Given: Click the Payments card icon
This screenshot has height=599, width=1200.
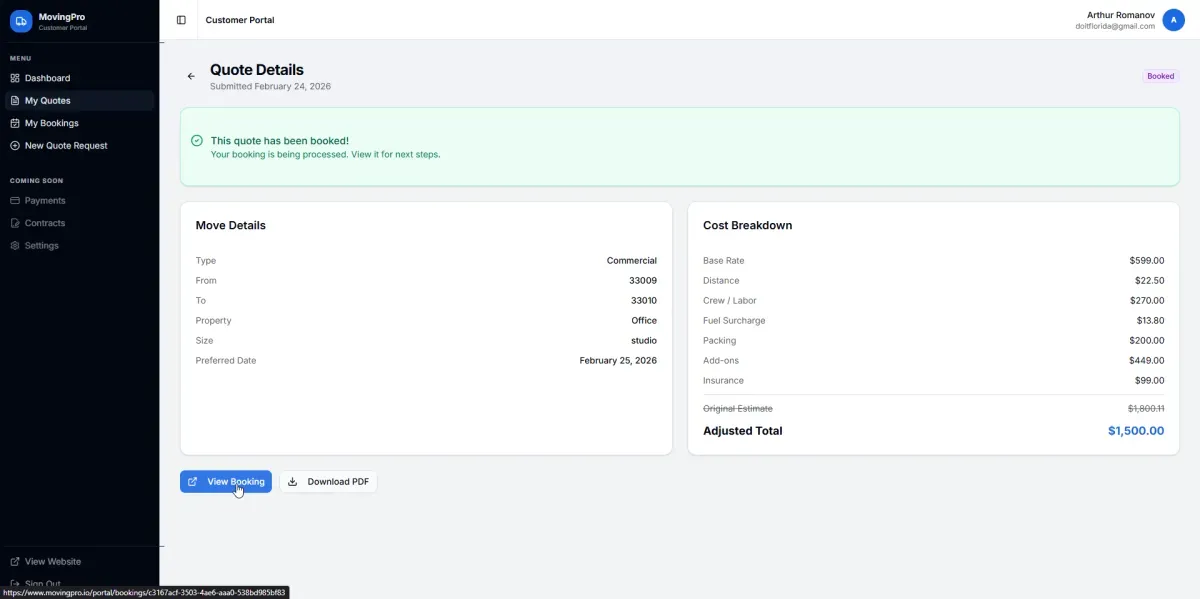Looking at the screenshot, I should (15, 201).
